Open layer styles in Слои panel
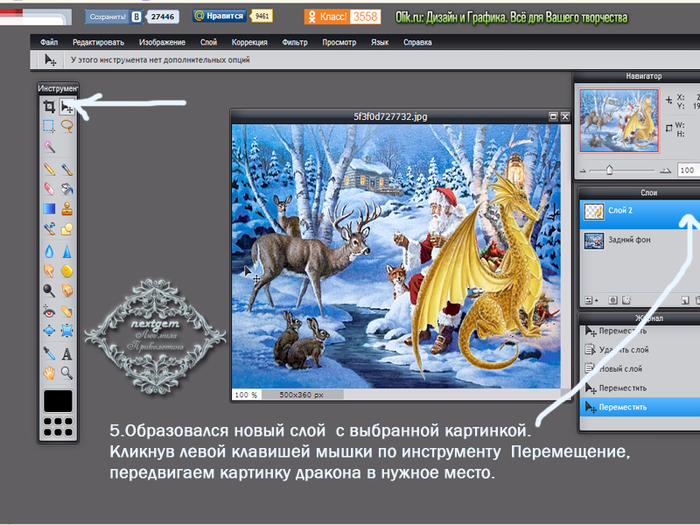 point(626,300)
